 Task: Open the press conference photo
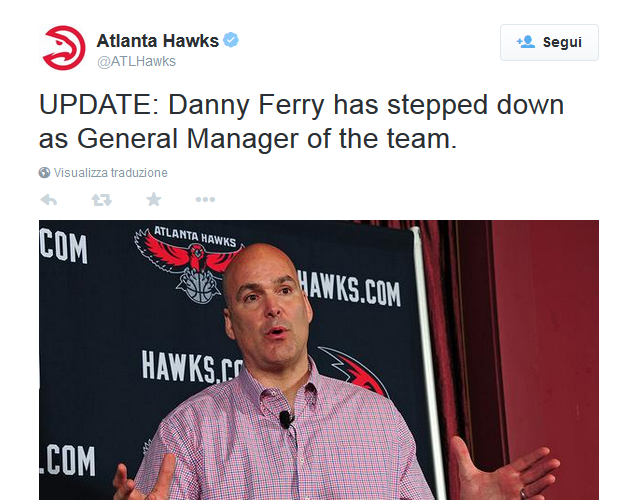click(x=318, y=360)
